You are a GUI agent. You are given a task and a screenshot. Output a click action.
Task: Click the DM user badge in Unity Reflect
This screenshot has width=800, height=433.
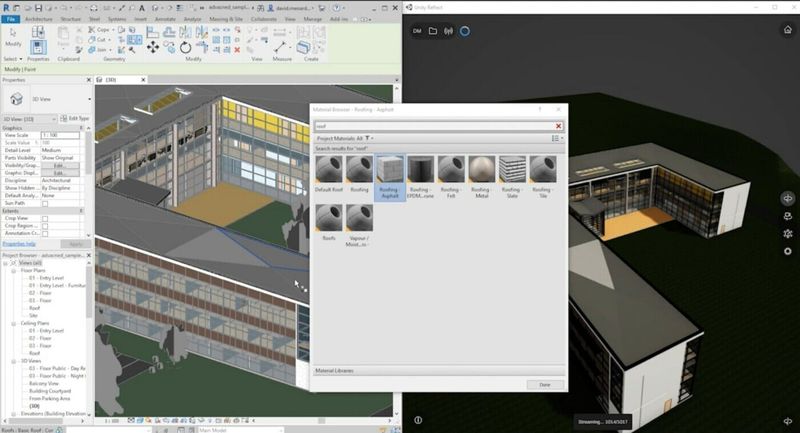coord(417,31)
